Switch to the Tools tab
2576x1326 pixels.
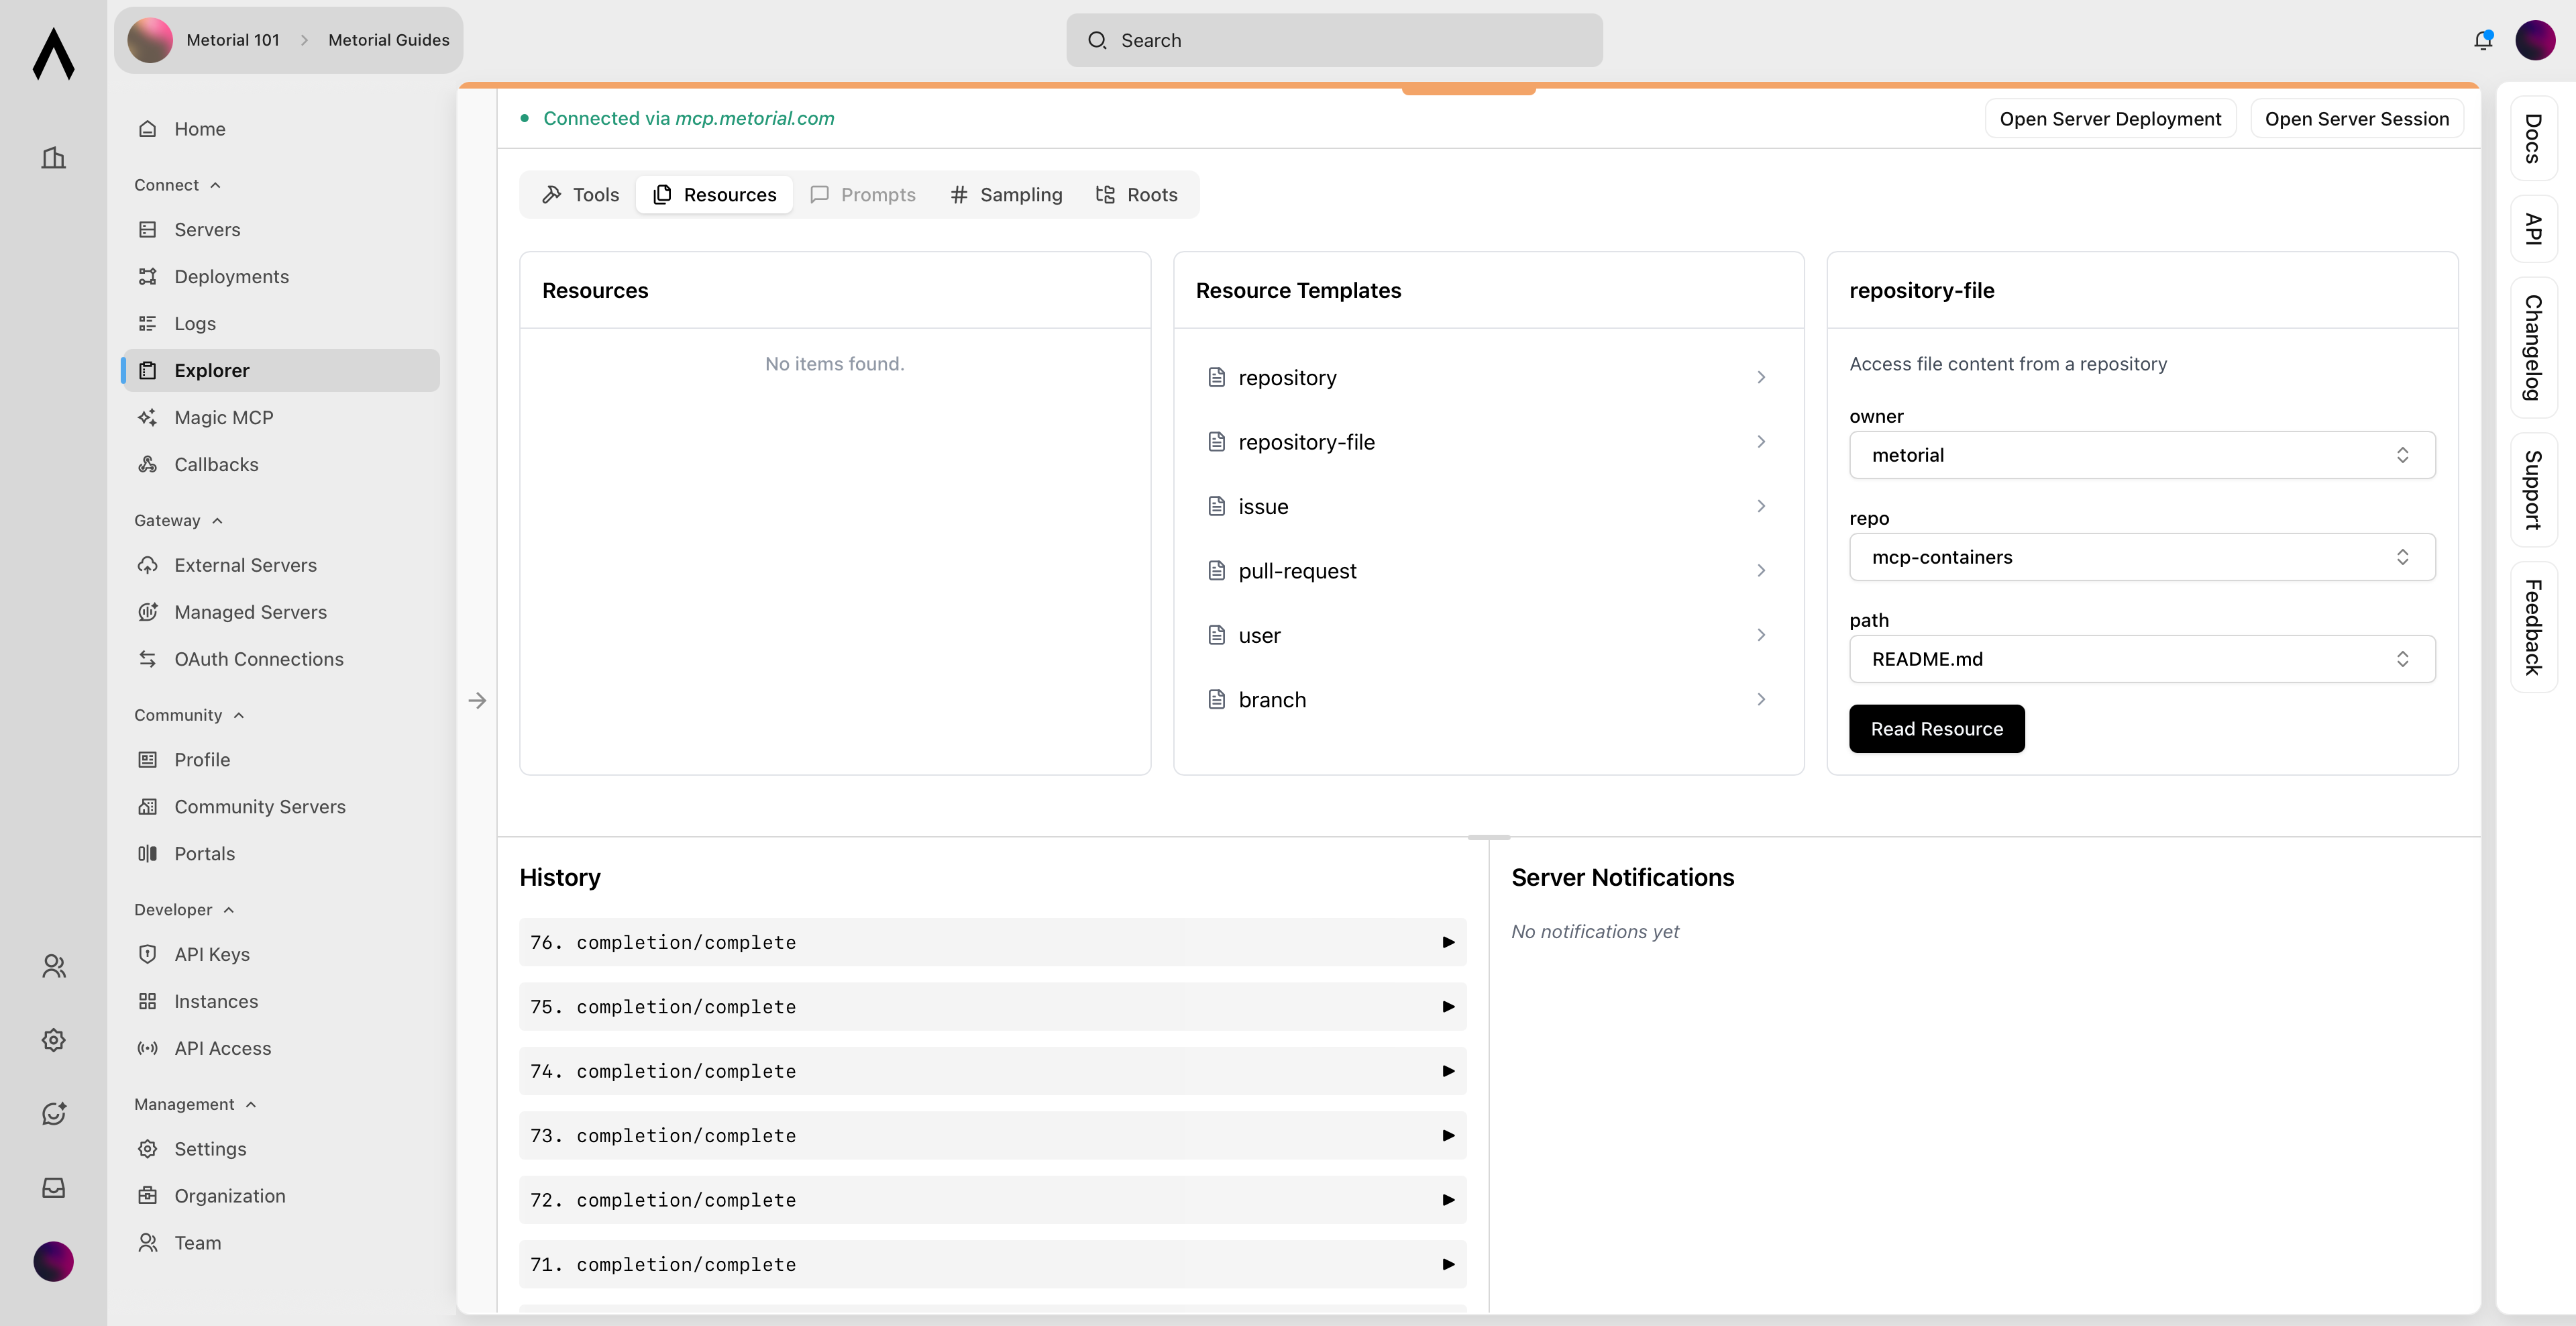580,194
